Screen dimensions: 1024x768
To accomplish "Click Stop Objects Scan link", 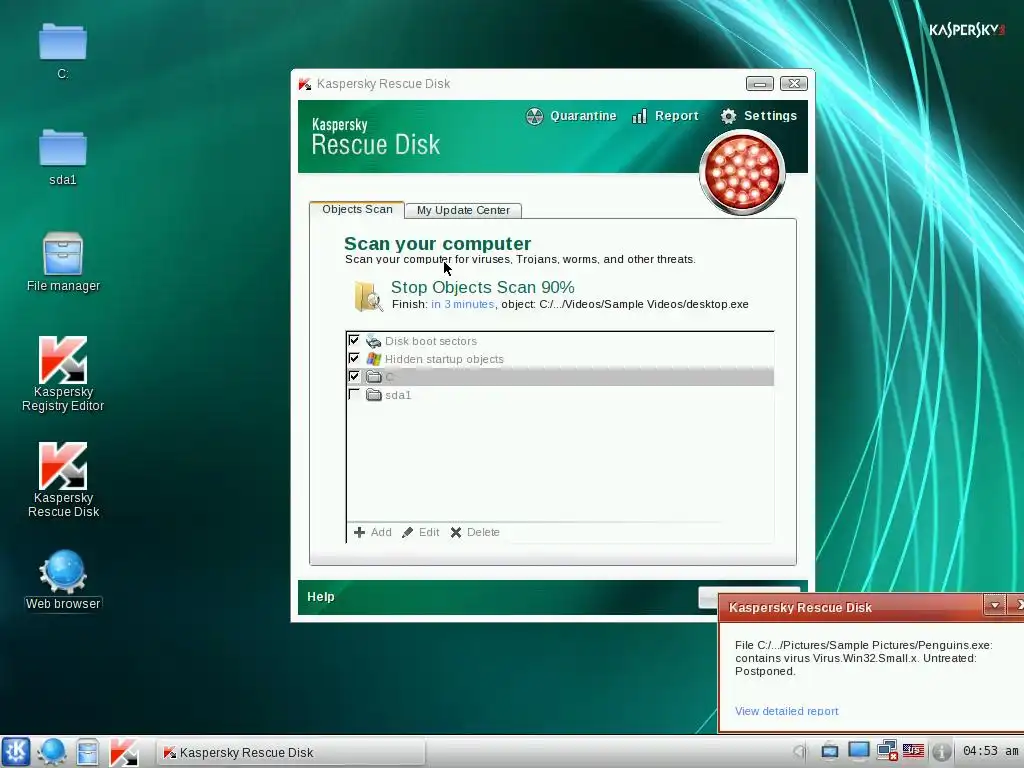I will (483, 287).
